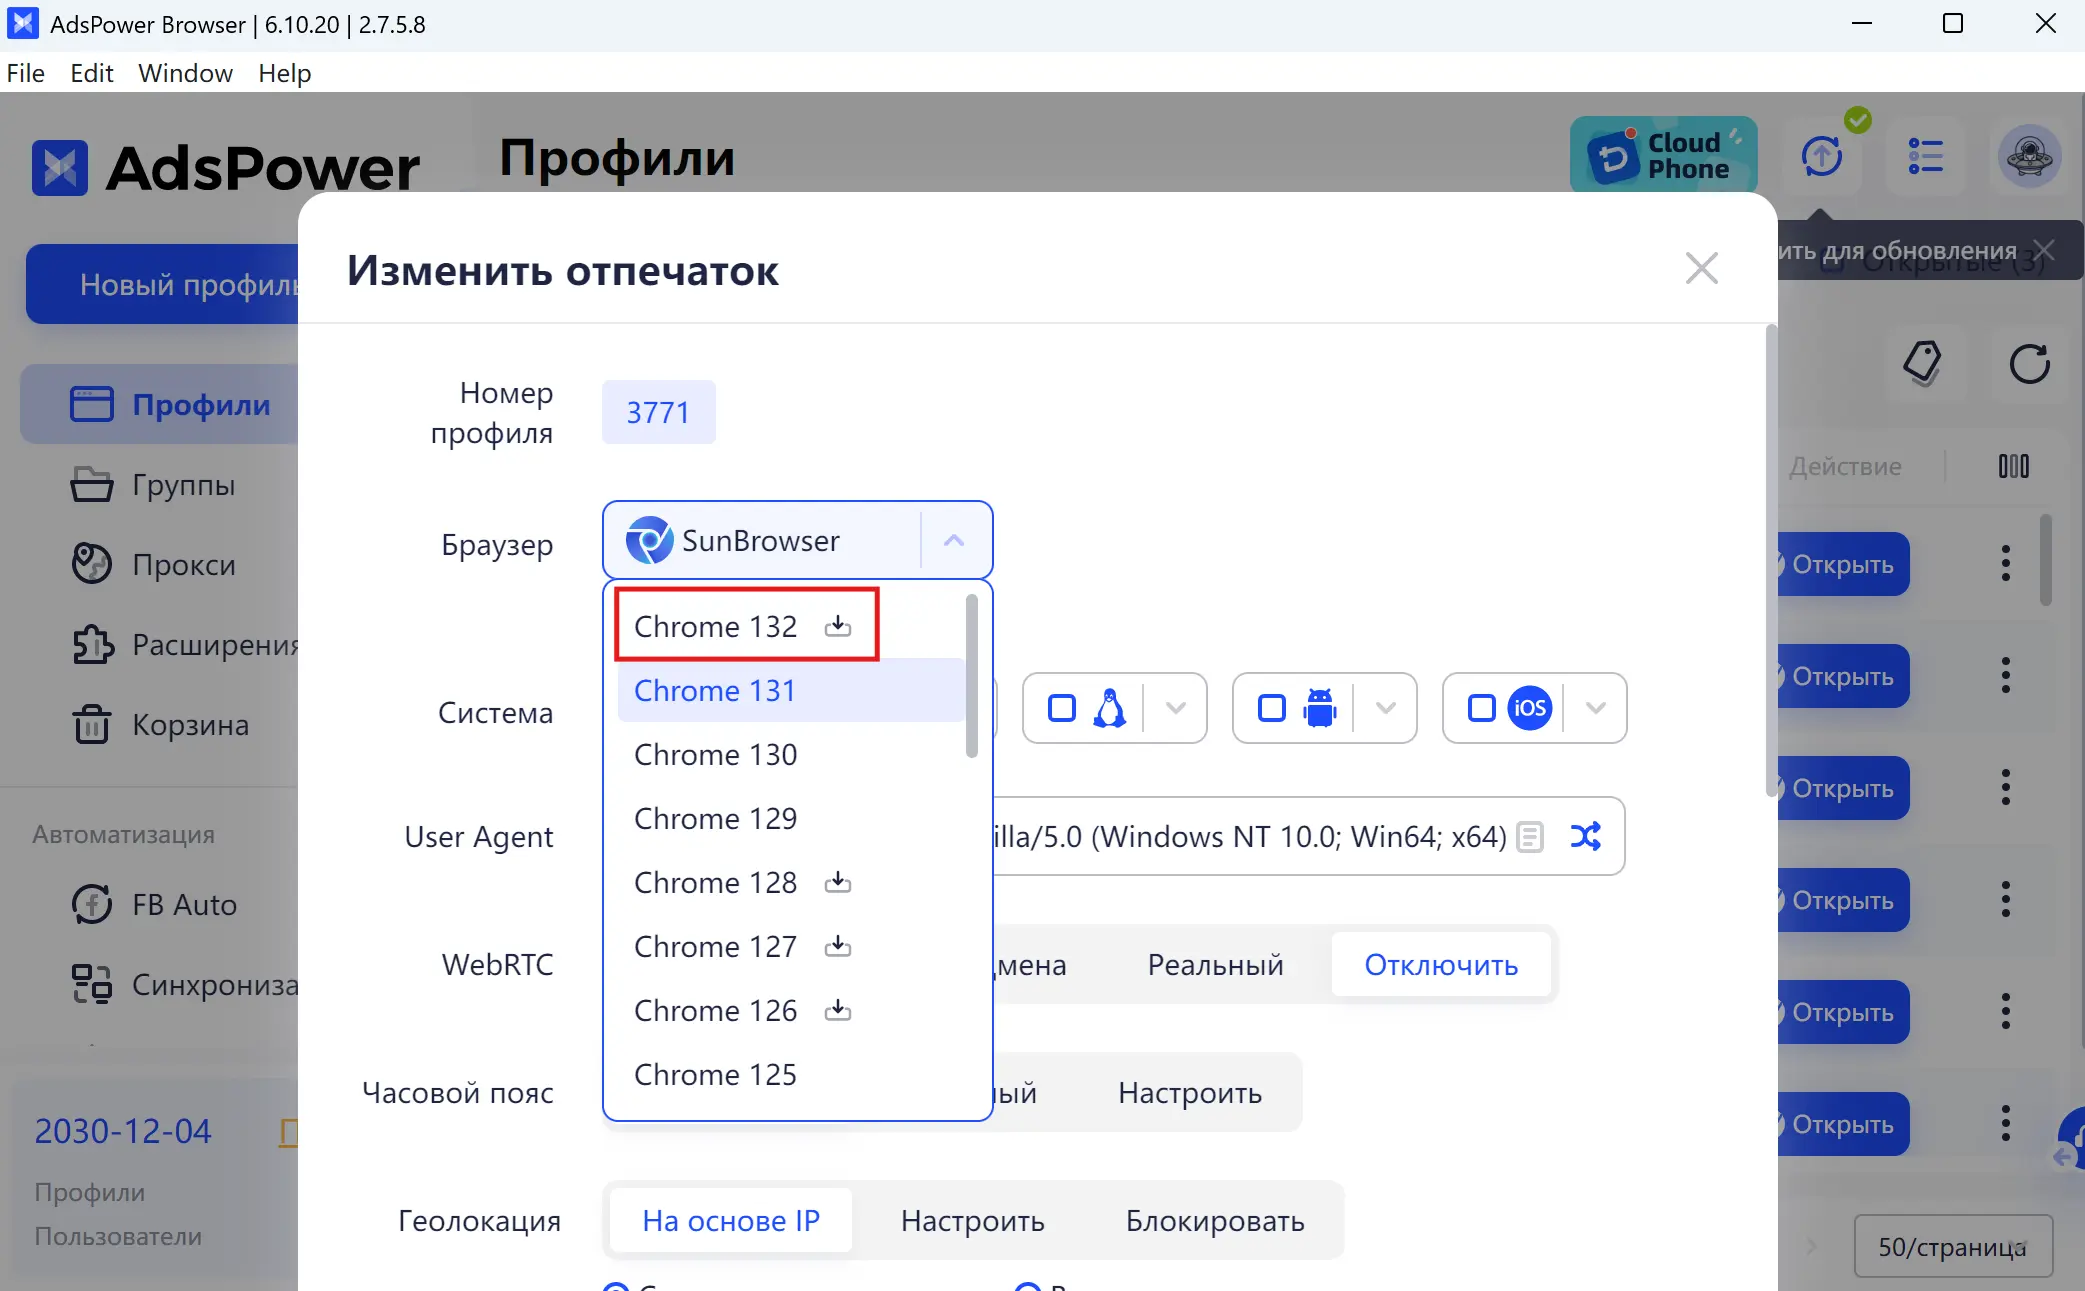
Task: Close the Изменить отпечаток dialog
Action: [x=1702, y=268]
